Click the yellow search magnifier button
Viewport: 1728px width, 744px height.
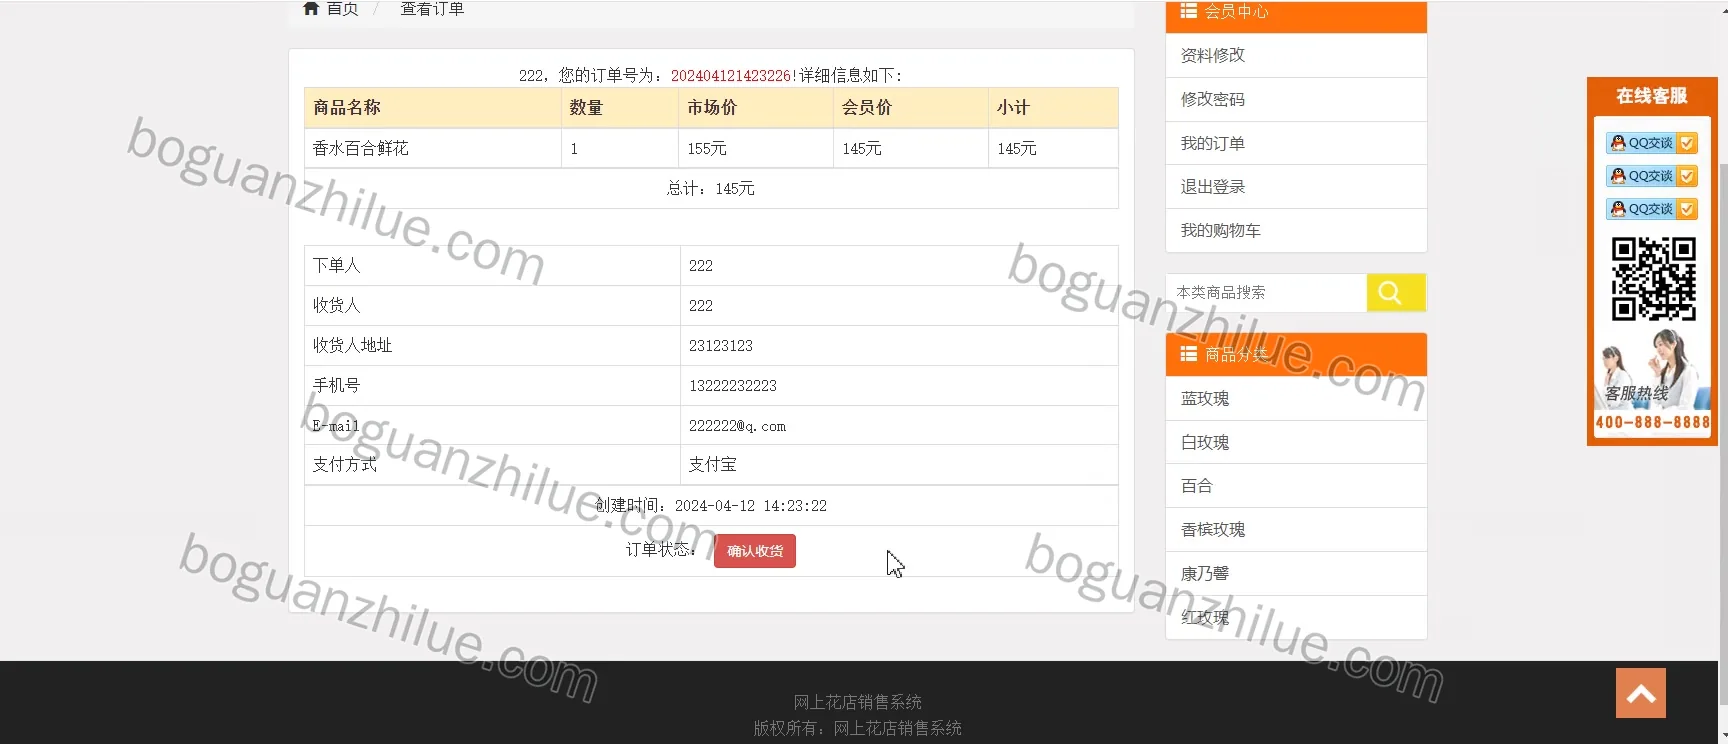[1396, 293]
